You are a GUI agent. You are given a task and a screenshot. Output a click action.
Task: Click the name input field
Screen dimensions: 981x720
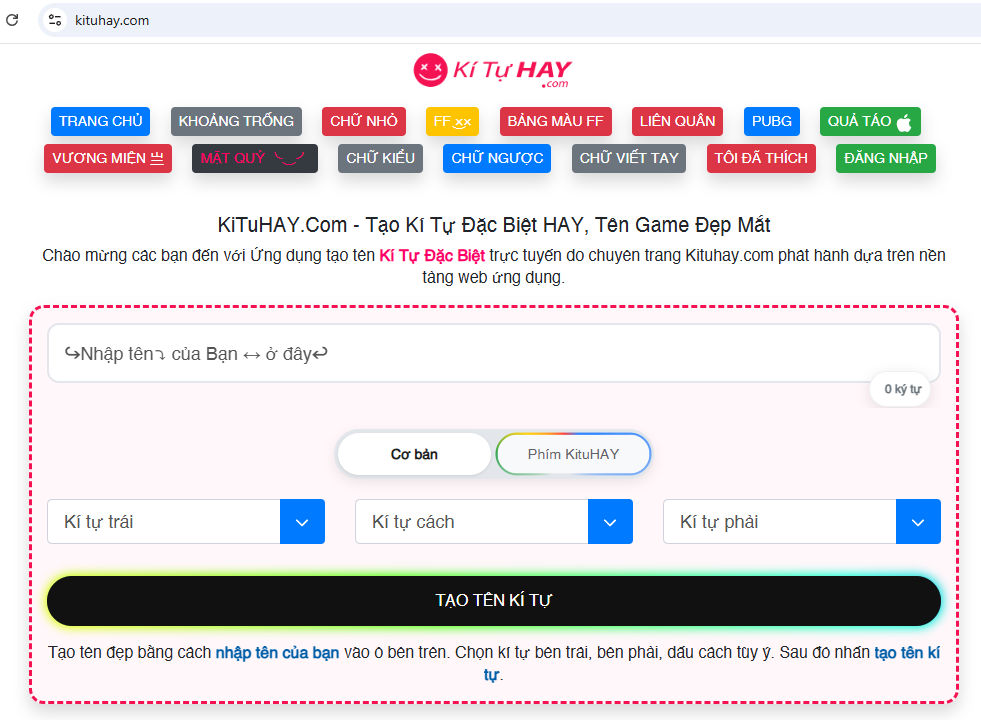click(x=494, y=353)
